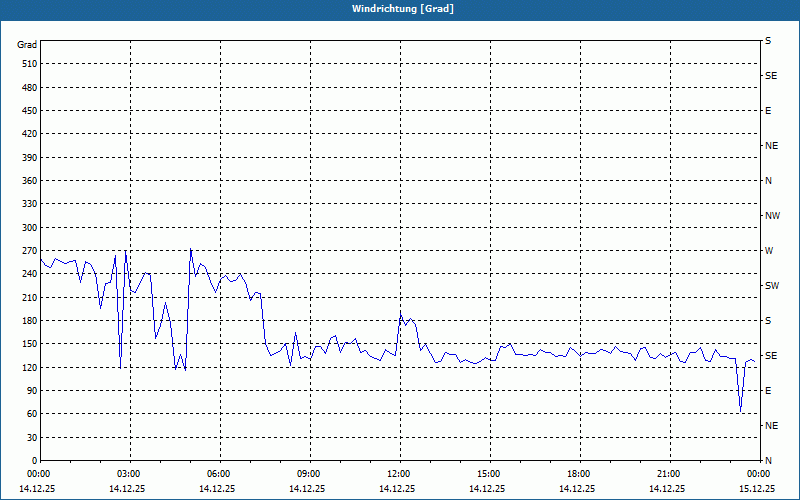Select the 90 y-axis tick label
Viewport: 800px width, 500px height.
(30, 391)
